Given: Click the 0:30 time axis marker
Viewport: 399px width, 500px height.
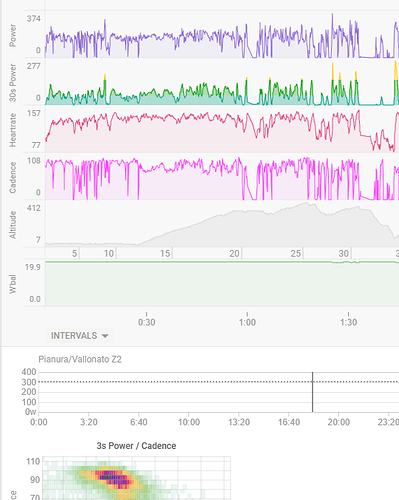Looking at the screenshot, I should coord(147,322).
